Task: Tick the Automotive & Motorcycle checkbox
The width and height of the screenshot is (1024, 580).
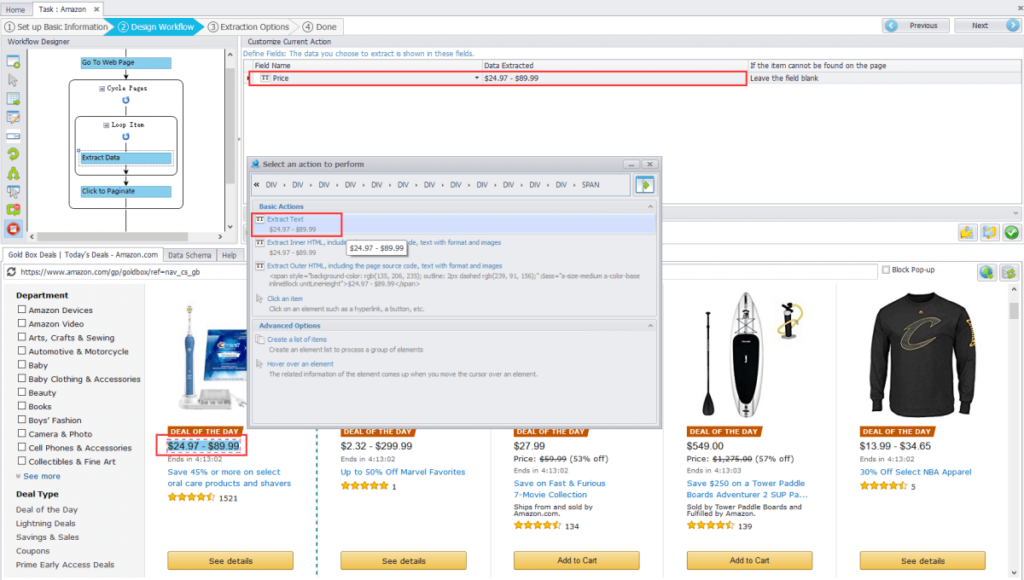Action: point(22,351)
